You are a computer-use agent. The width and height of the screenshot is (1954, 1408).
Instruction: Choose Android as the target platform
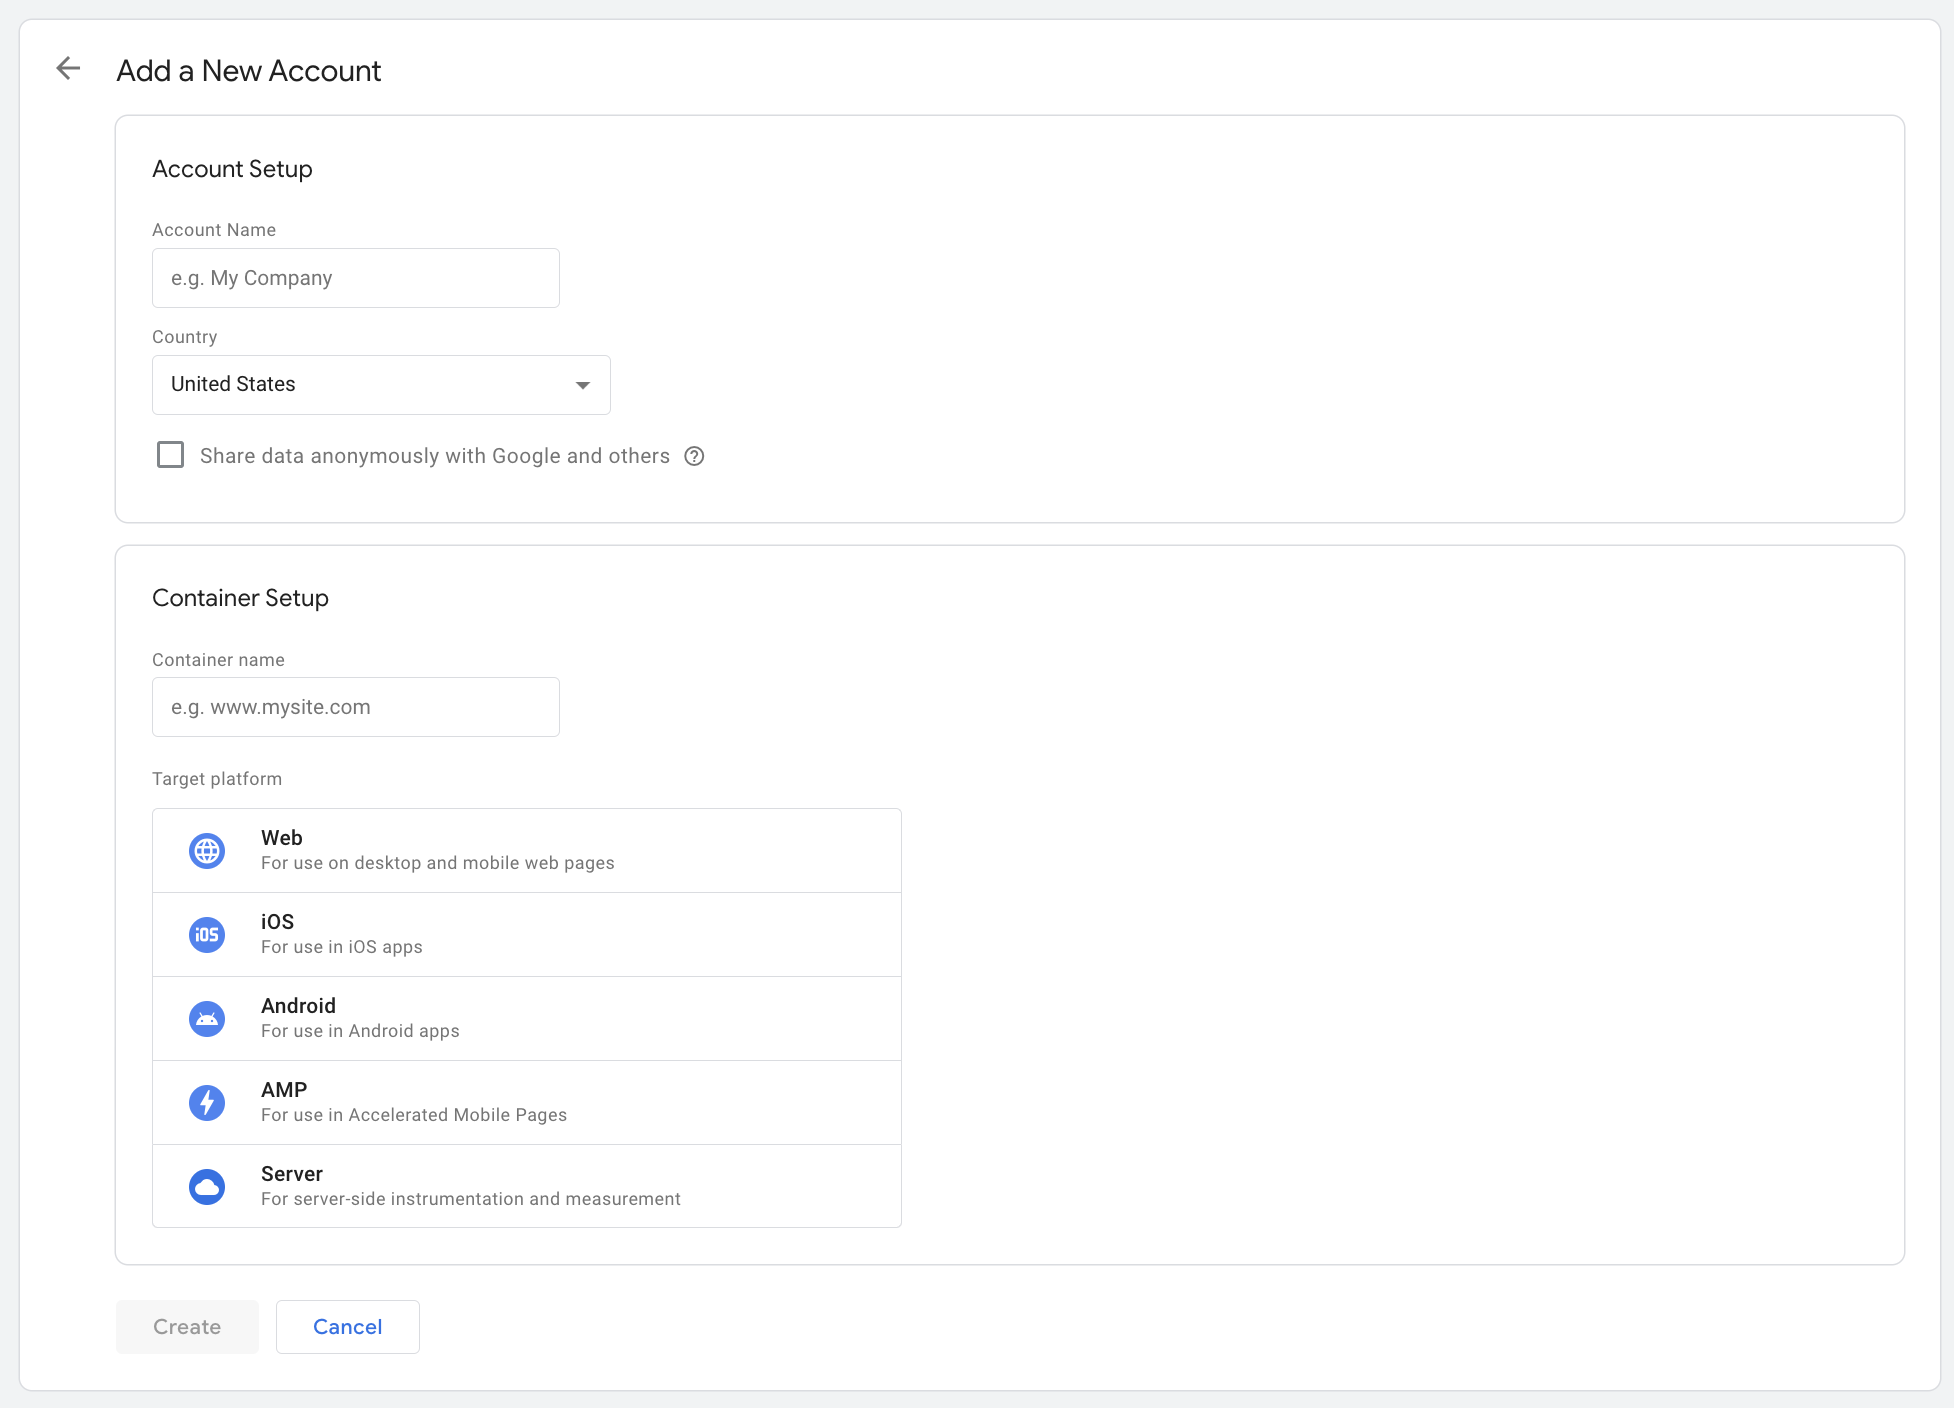[527, 1019]
